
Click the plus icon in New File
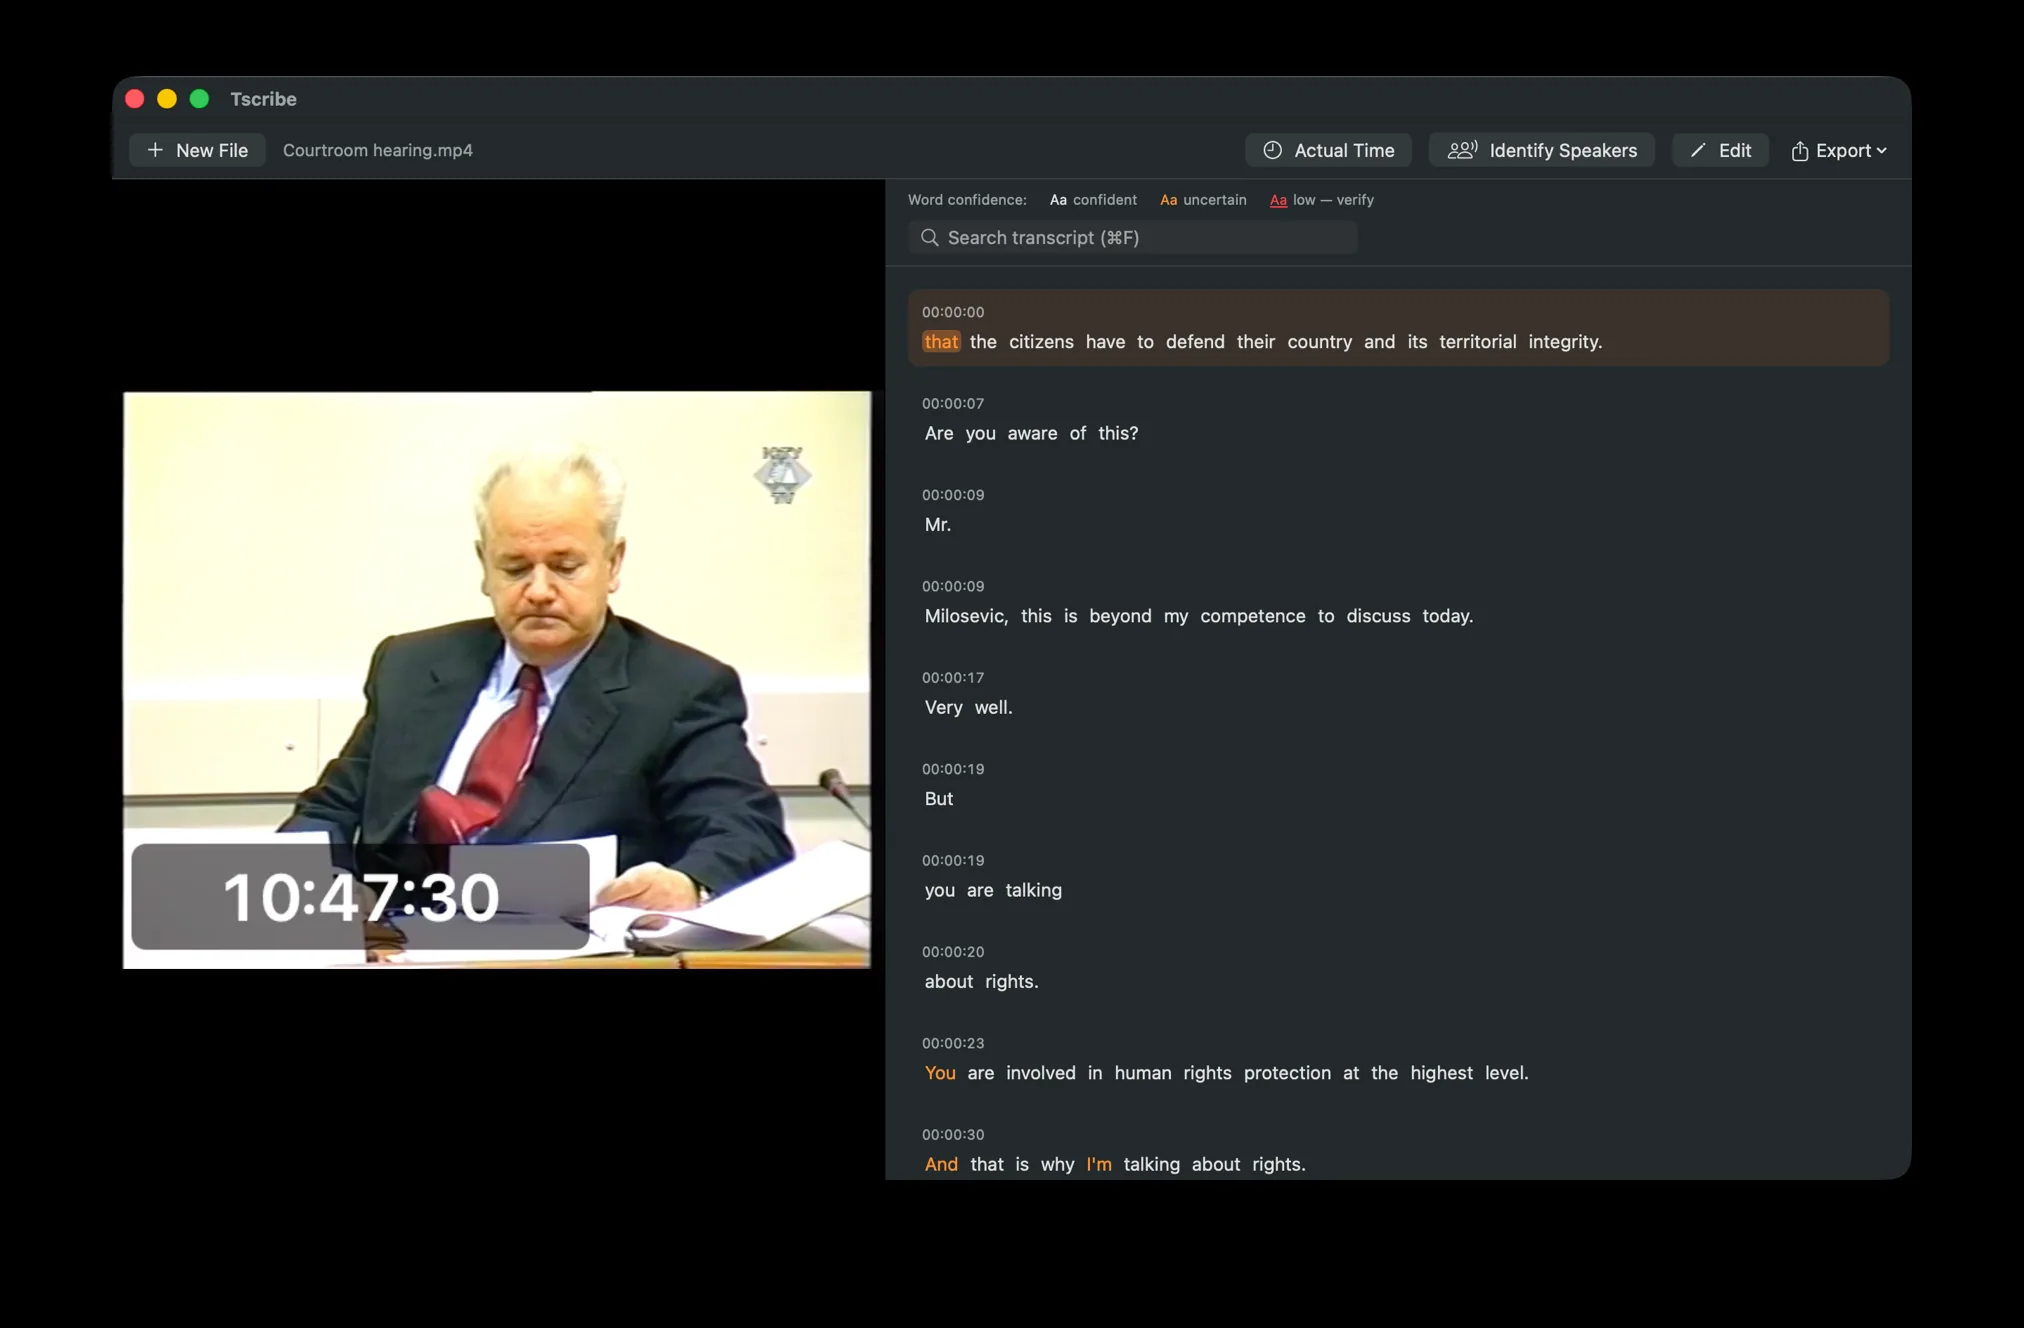[155, 150]
